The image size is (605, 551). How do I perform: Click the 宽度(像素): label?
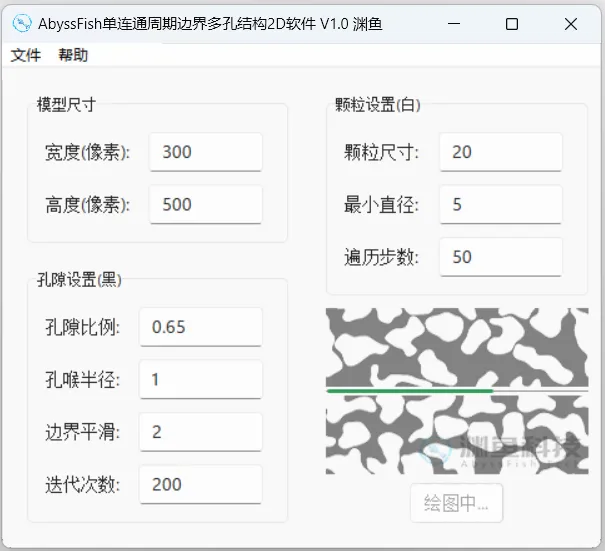coord(88,152)
